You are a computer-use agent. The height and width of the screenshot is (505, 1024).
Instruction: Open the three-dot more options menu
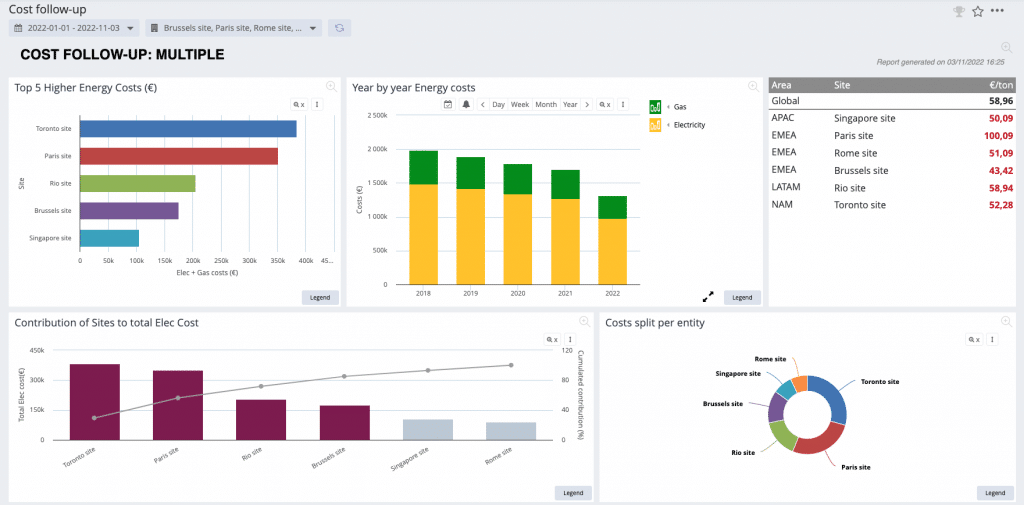pyautogui.click(x=997, y=10)
